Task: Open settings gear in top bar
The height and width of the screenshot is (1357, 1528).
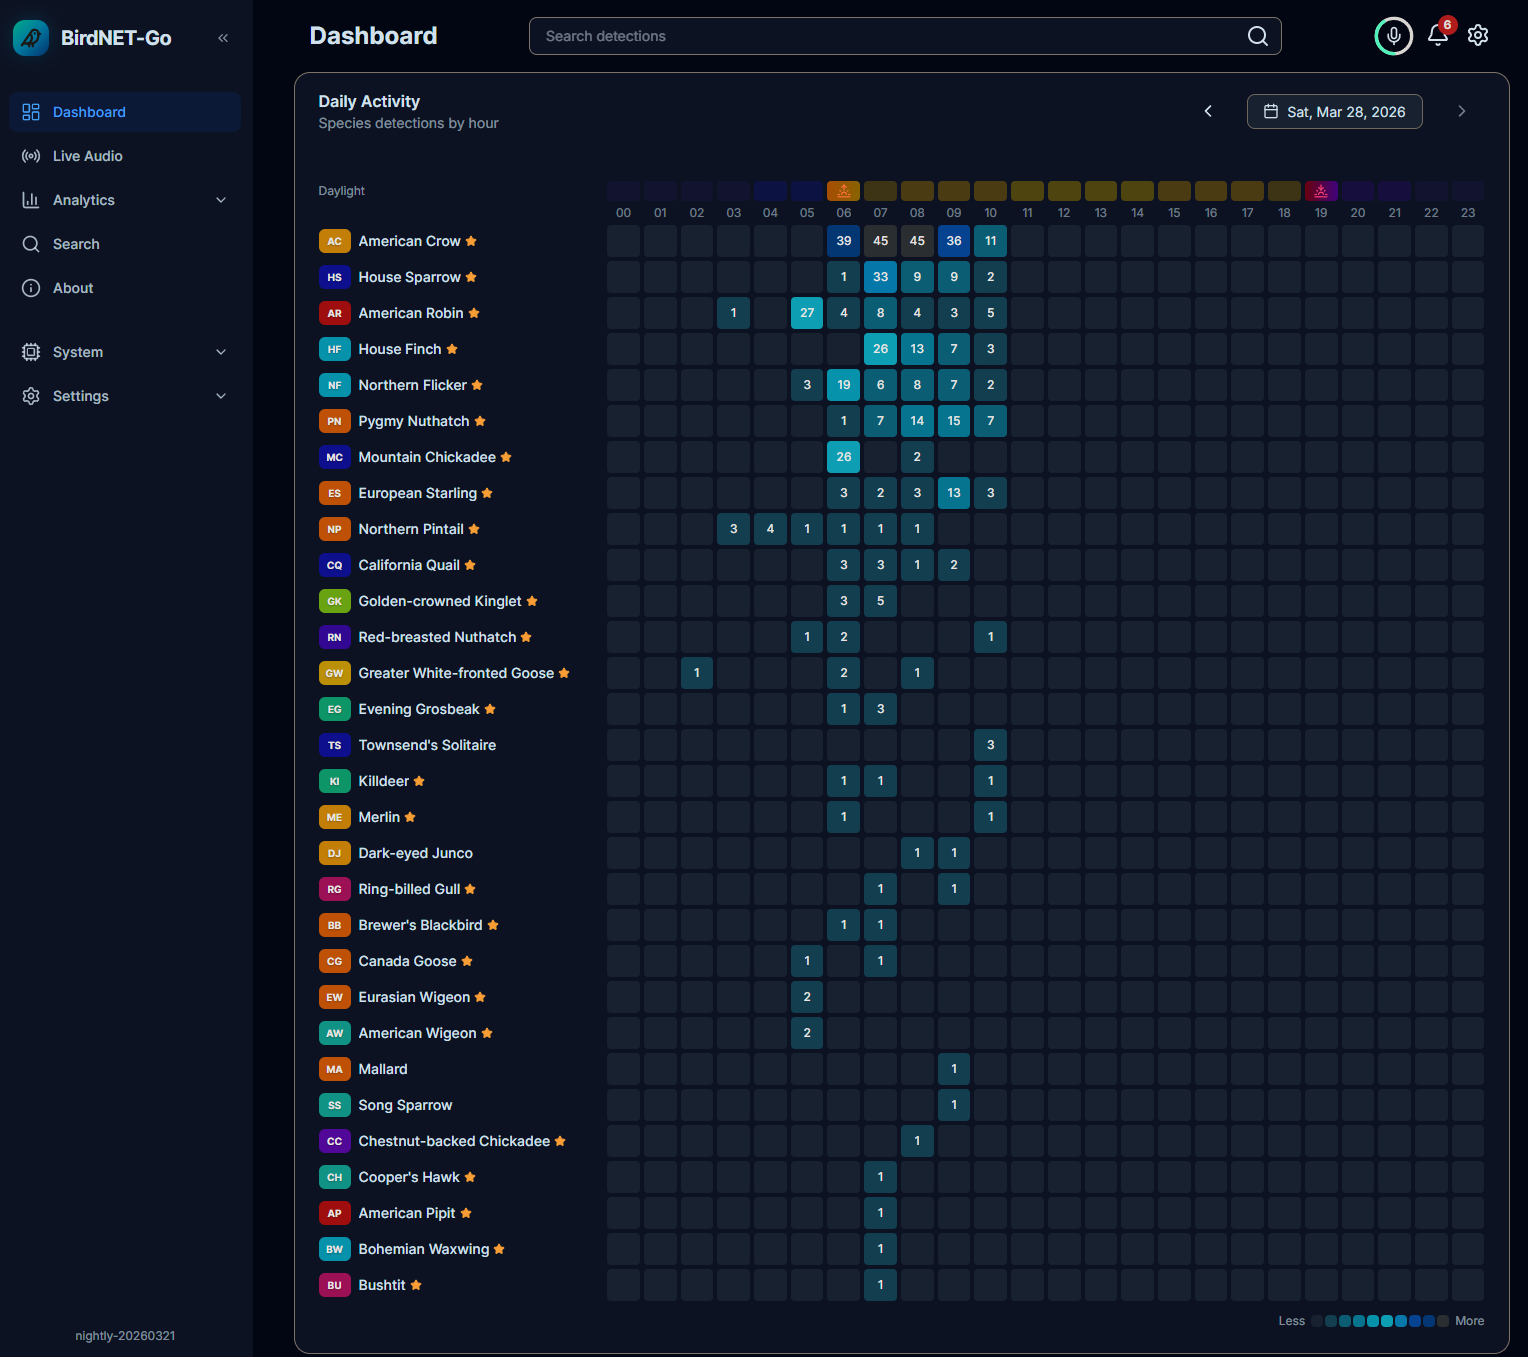Action: (x=1478, y=36)
